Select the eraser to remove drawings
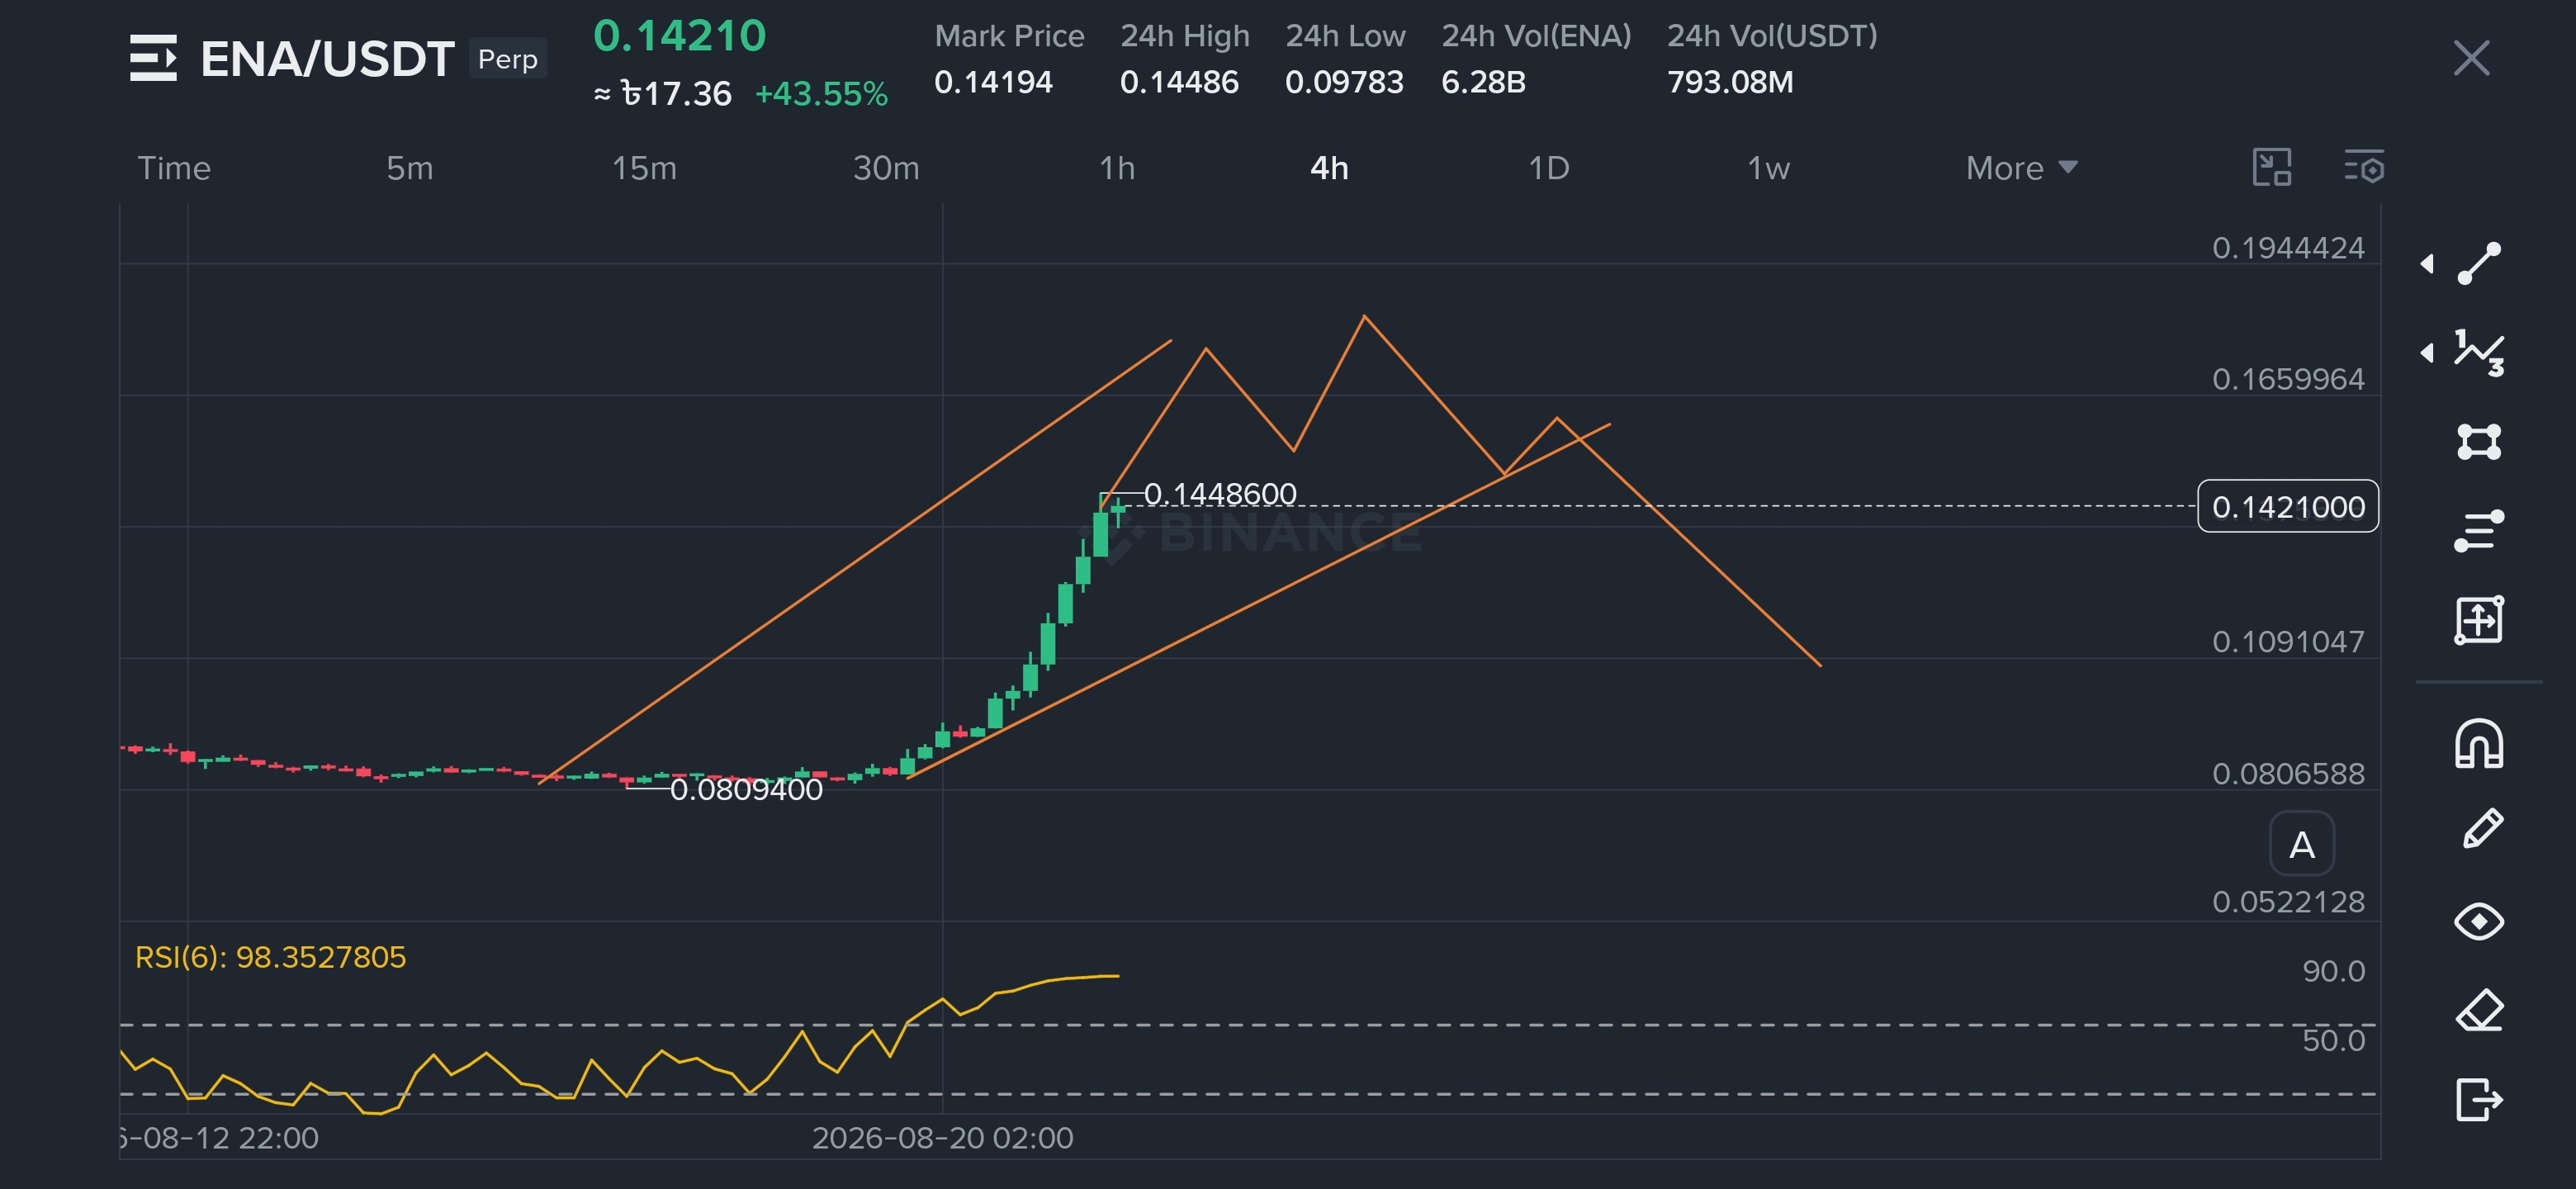 [2479, 1010]
